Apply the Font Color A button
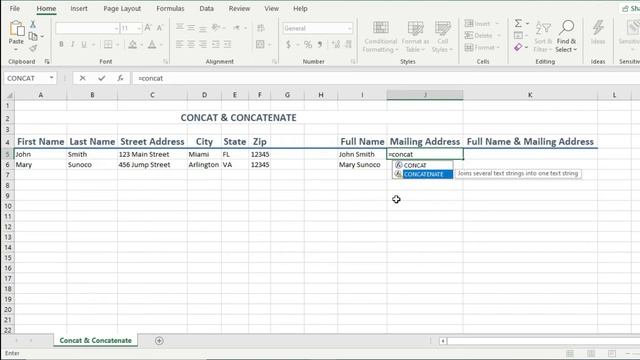640x360 pixels. 152,44
